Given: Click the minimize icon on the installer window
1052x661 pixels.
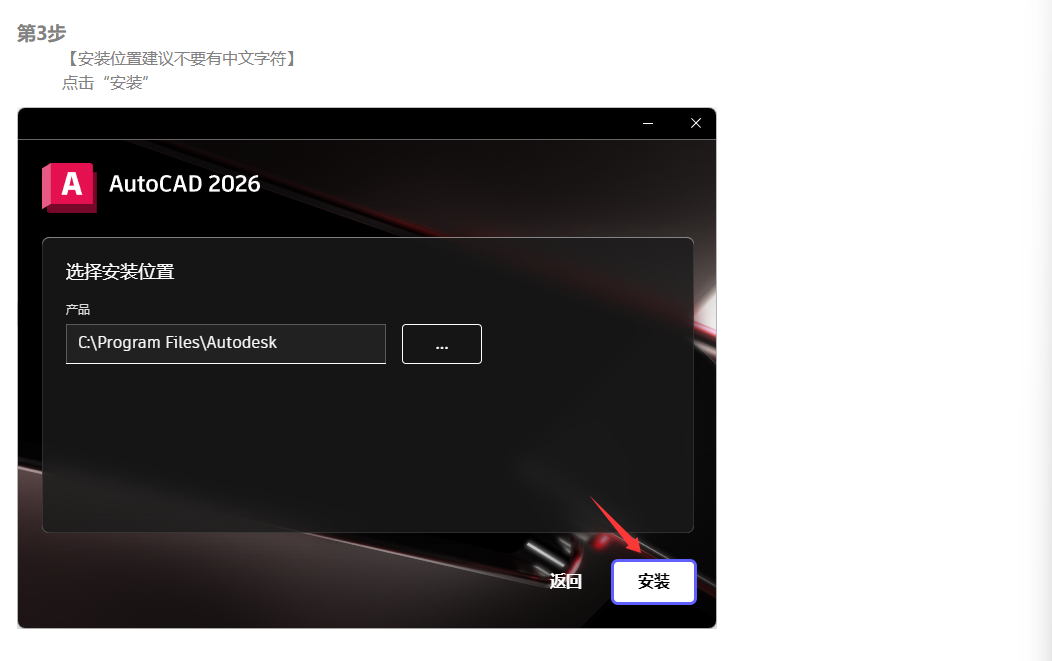Looking at the screenshot, I should (x=647, y=123).
